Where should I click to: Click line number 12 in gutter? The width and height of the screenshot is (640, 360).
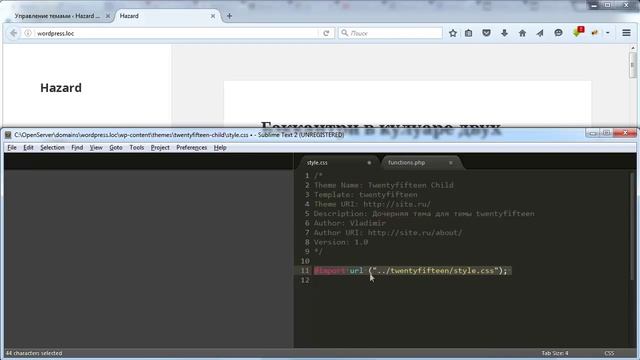click(x=305, y=280)
